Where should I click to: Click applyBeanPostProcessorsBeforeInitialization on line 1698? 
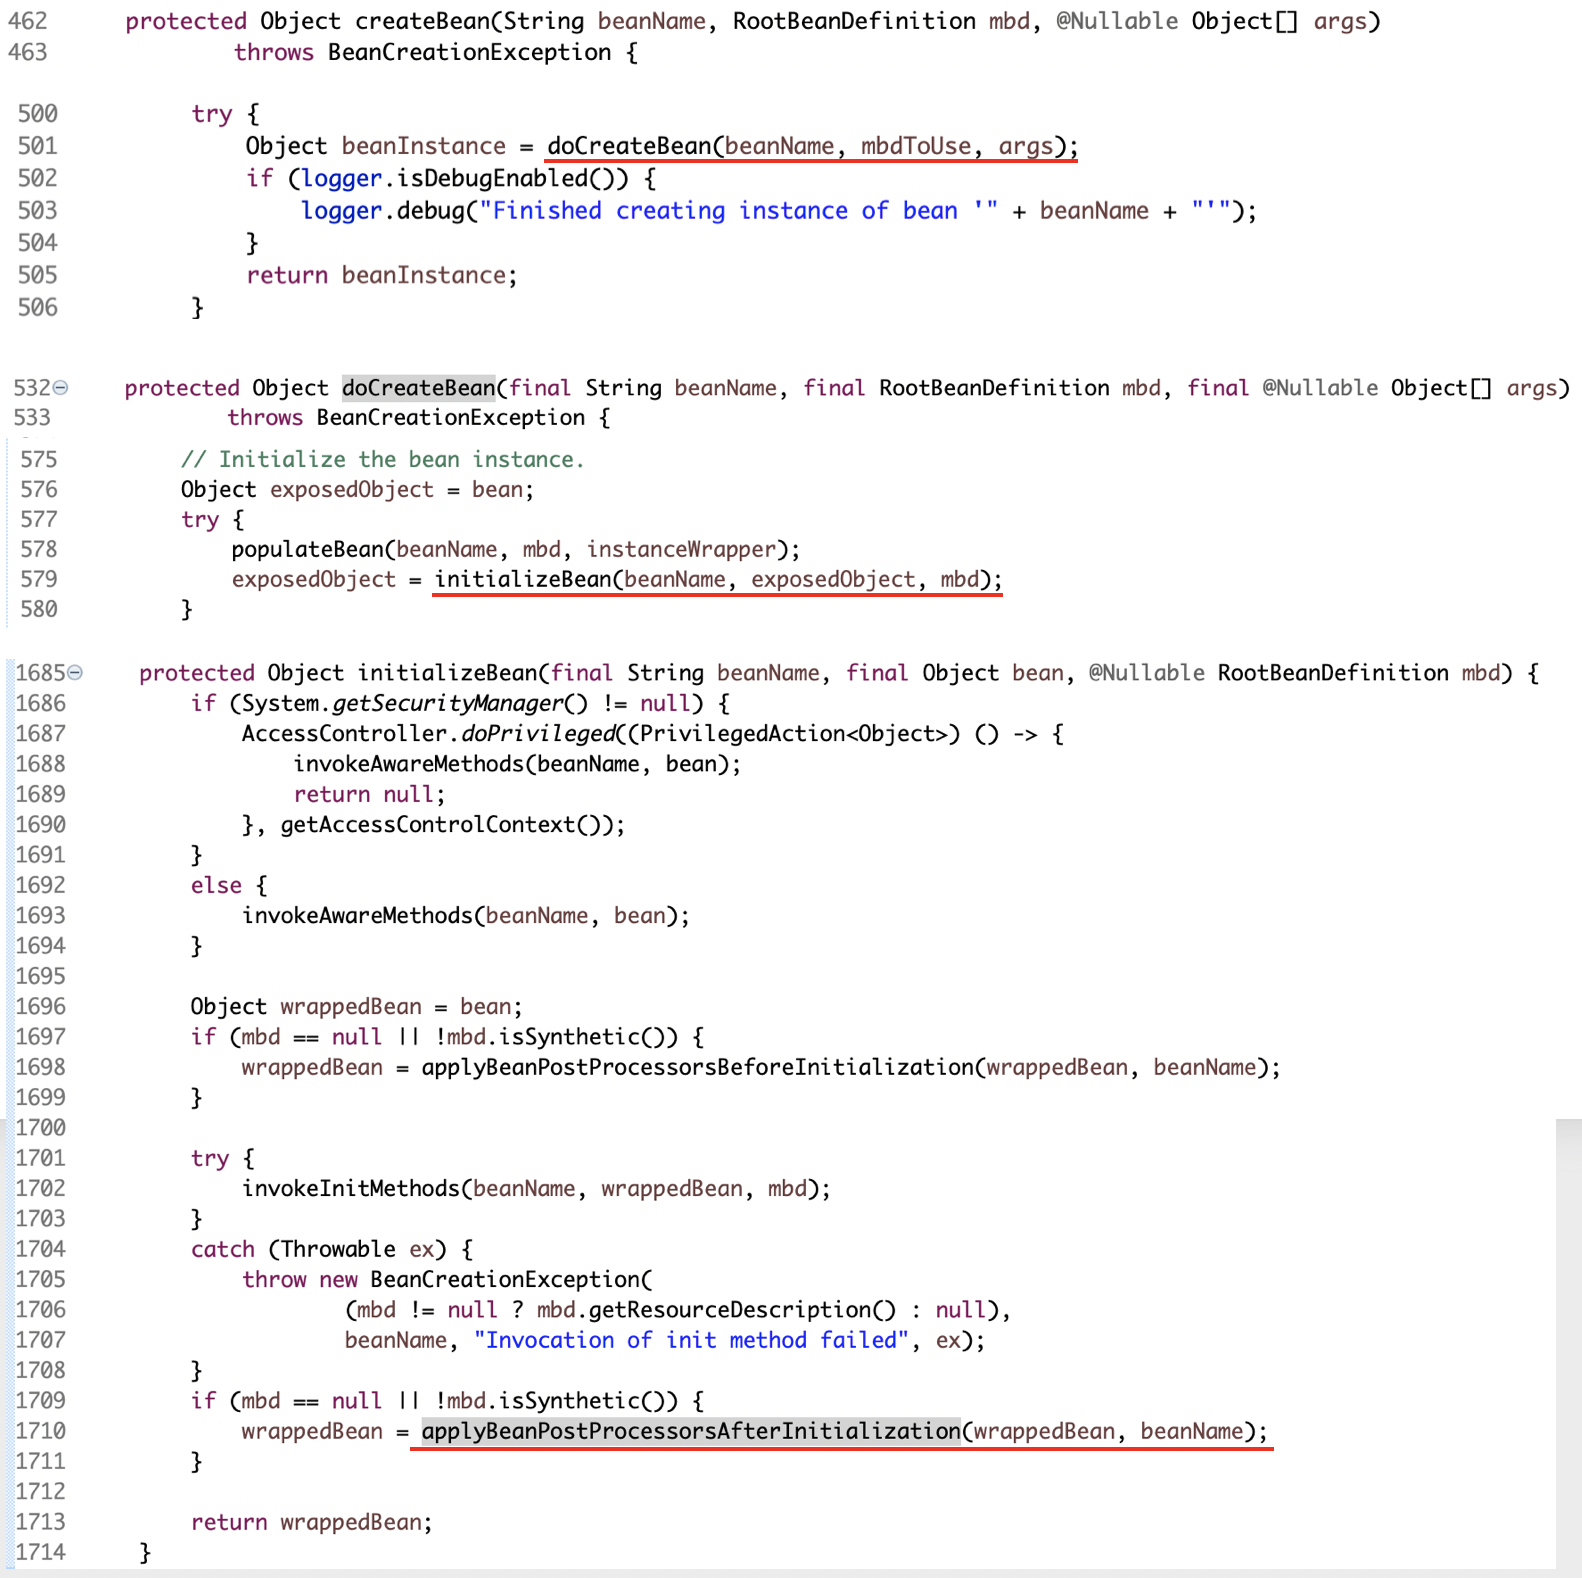coord(697,1067)
